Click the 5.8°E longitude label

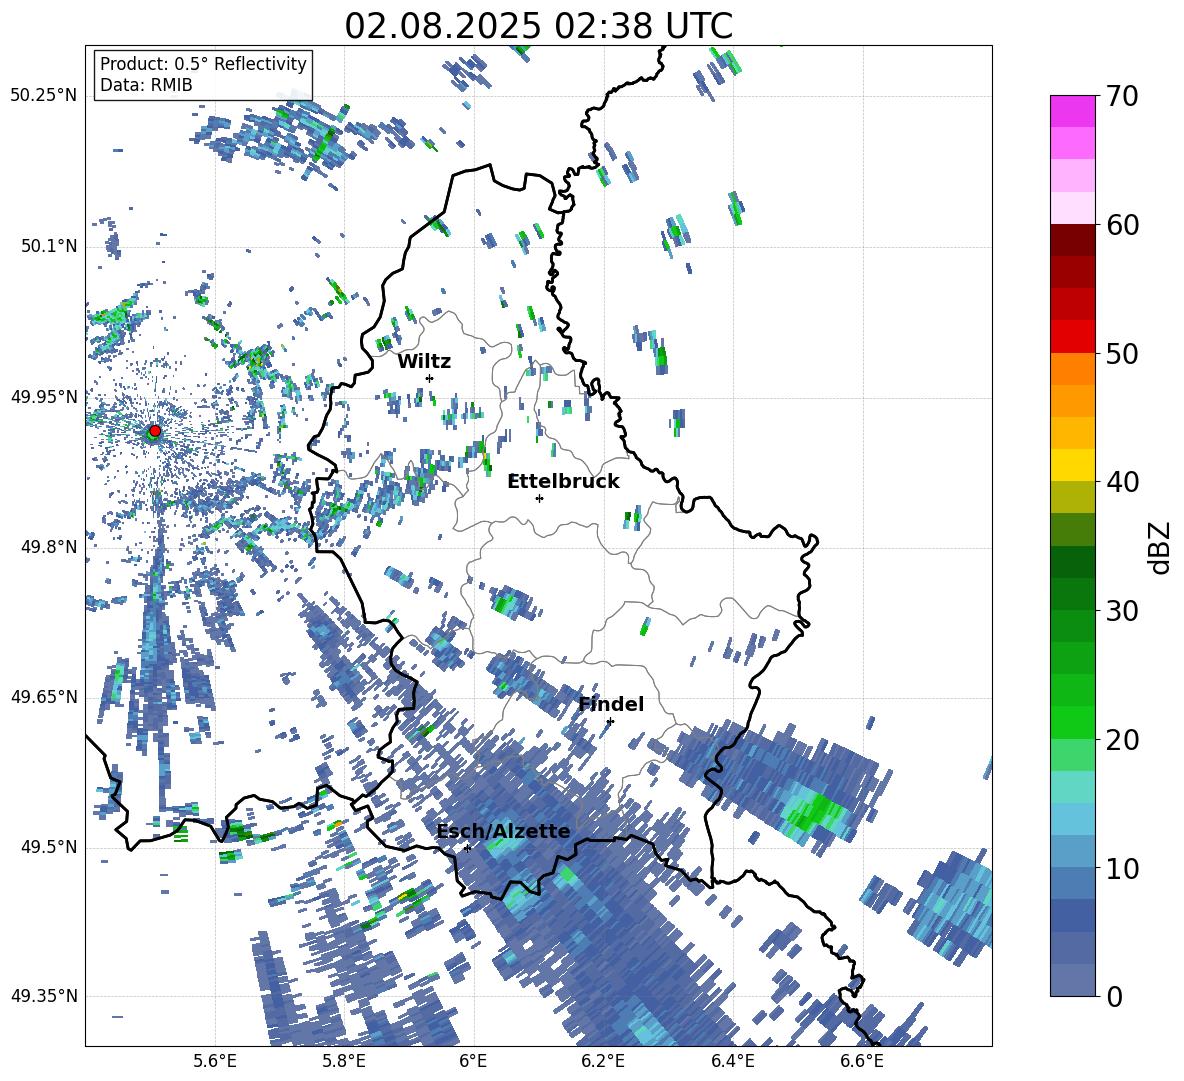[344, 1062]
